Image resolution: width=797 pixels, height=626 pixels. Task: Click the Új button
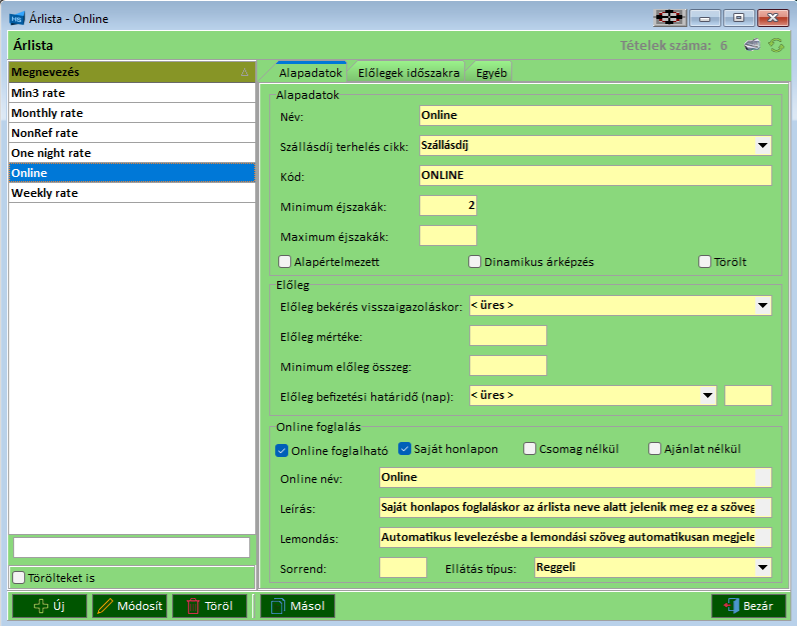tap(49, 606)
